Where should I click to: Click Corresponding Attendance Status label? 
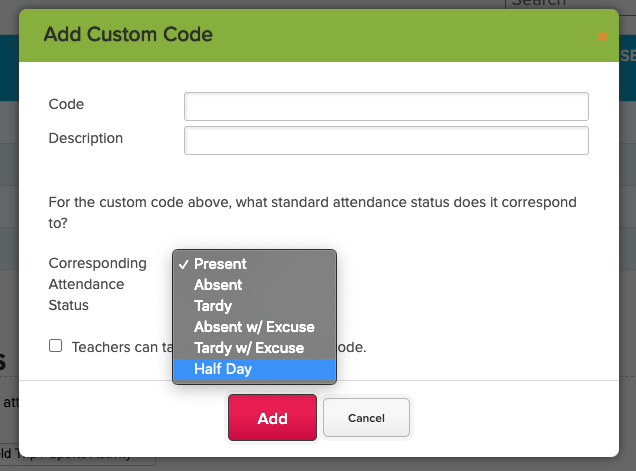click(x=97, y=284)
